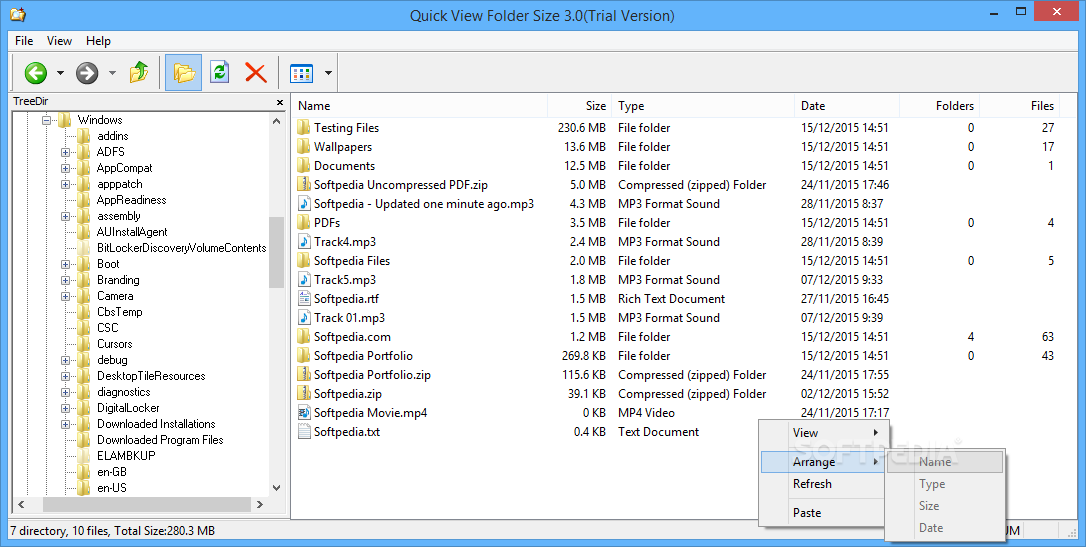Sort by the Type column header
Screen dimensions: 1086x547
(703, 106)
